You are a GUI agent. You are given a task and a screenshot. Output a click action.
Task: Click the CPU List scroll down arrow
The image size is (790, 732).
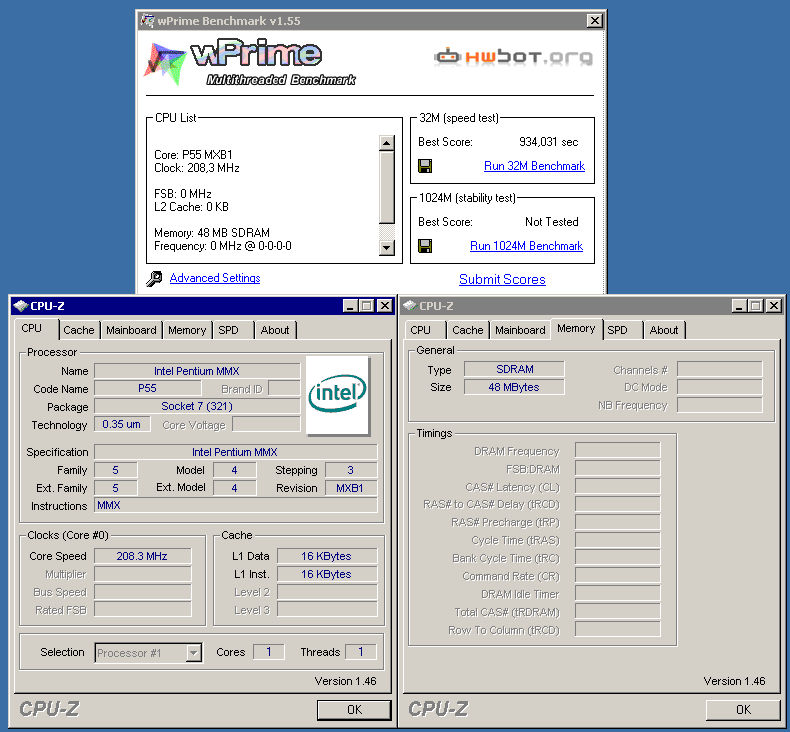[x=386, y=247]
